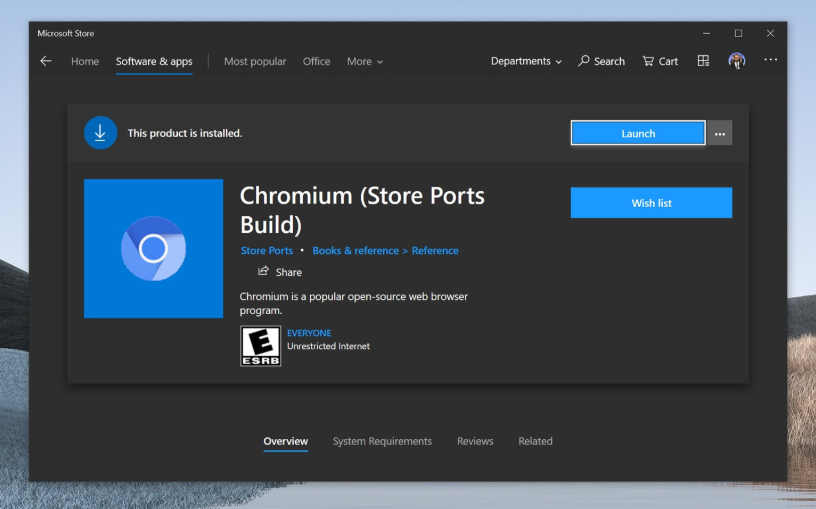Open more options beside Launch button
816x509 pixels.
click(720, 133)
